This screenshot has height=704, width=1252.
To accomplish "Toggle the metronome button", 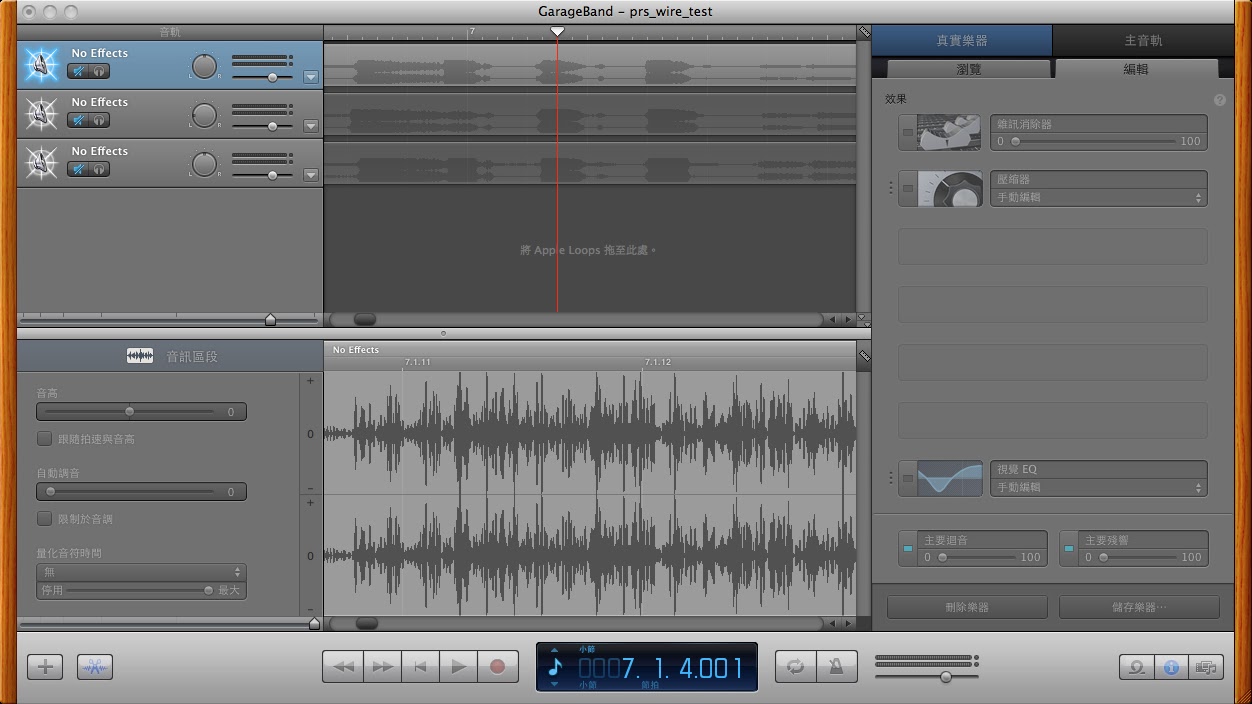I will 837,667.
